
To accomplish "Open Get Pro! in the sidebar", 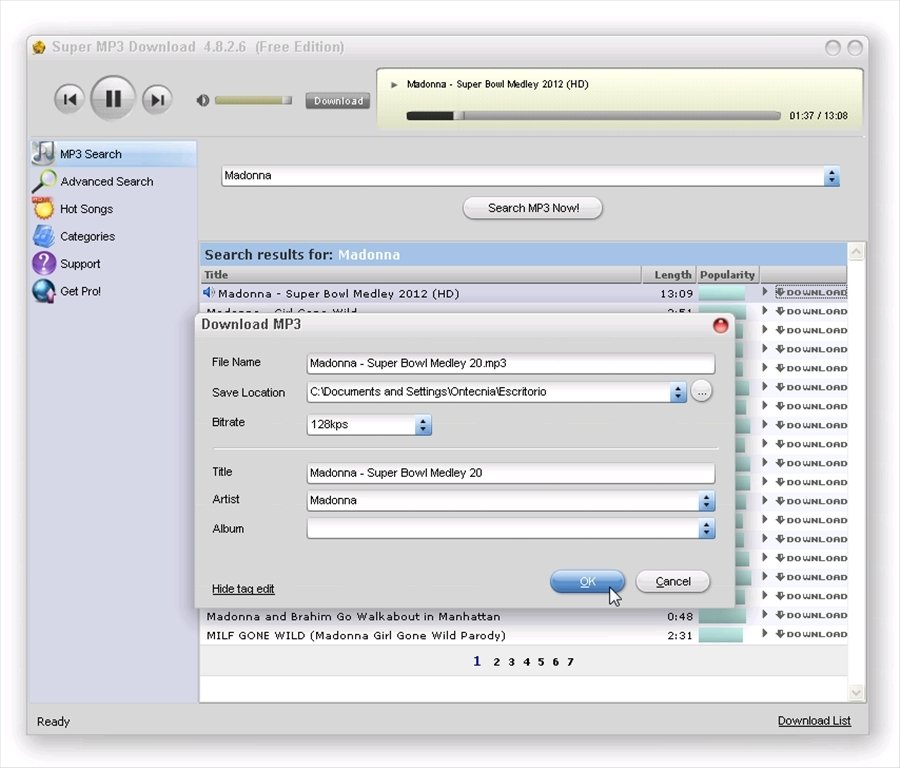I will click(x=80, y=291).
